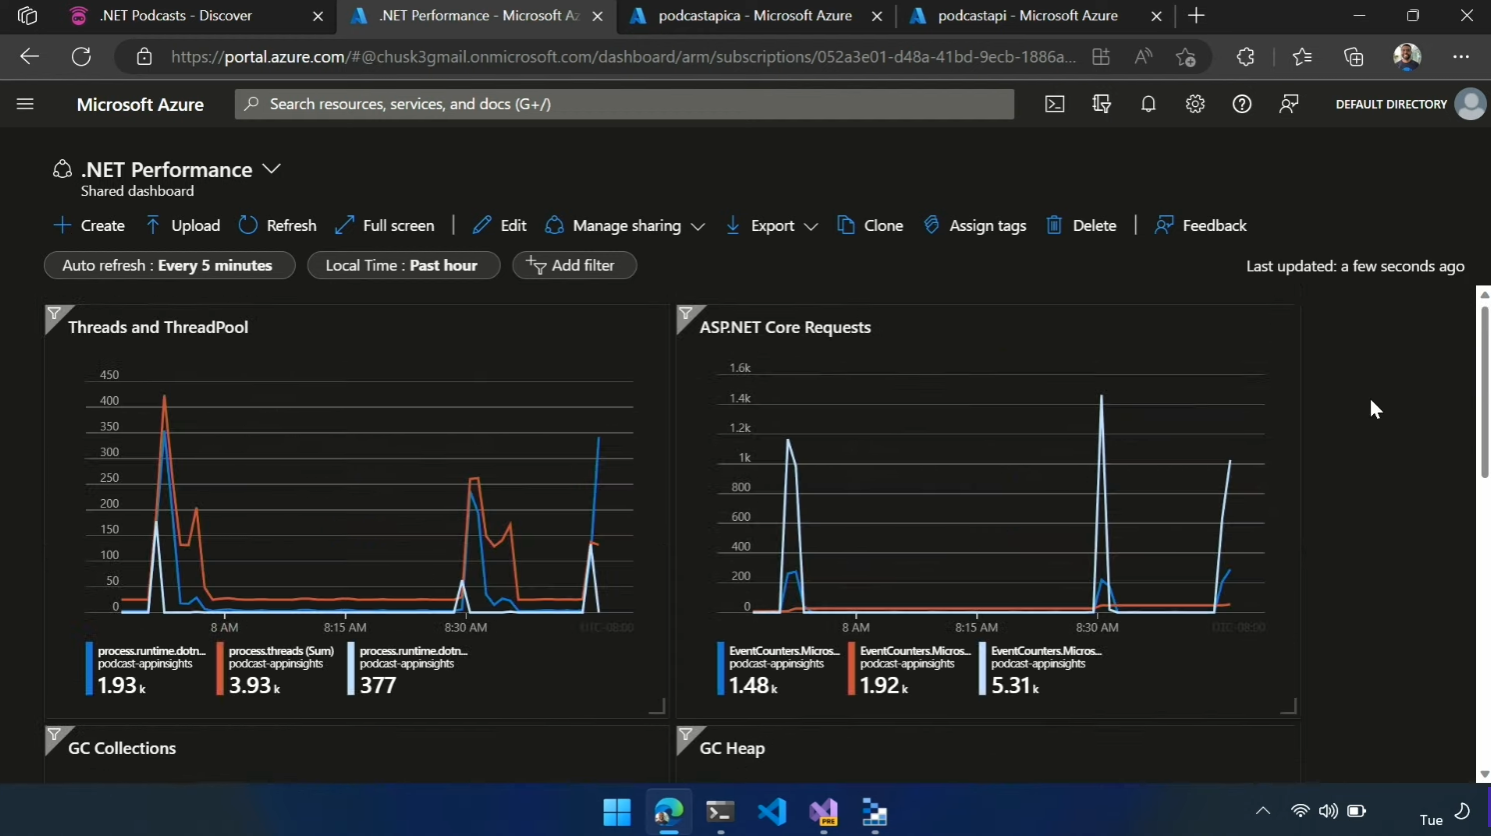Click the Azure search resources box
Image resolution: width=1491 pixels, height=836 pixels.
[624, 104]
